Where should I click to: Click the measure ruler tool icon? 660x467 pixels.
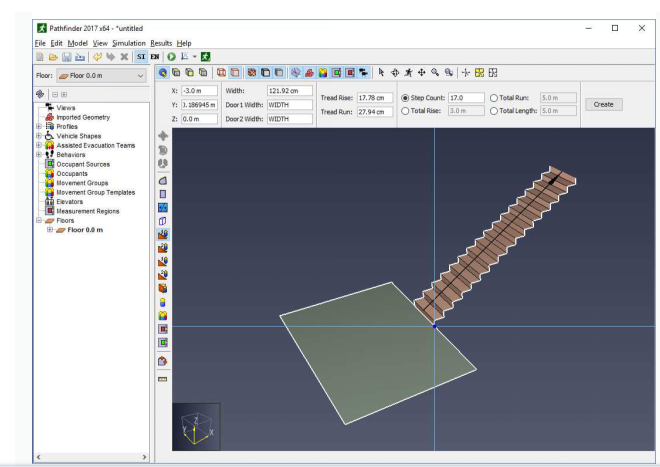(162, 379)
